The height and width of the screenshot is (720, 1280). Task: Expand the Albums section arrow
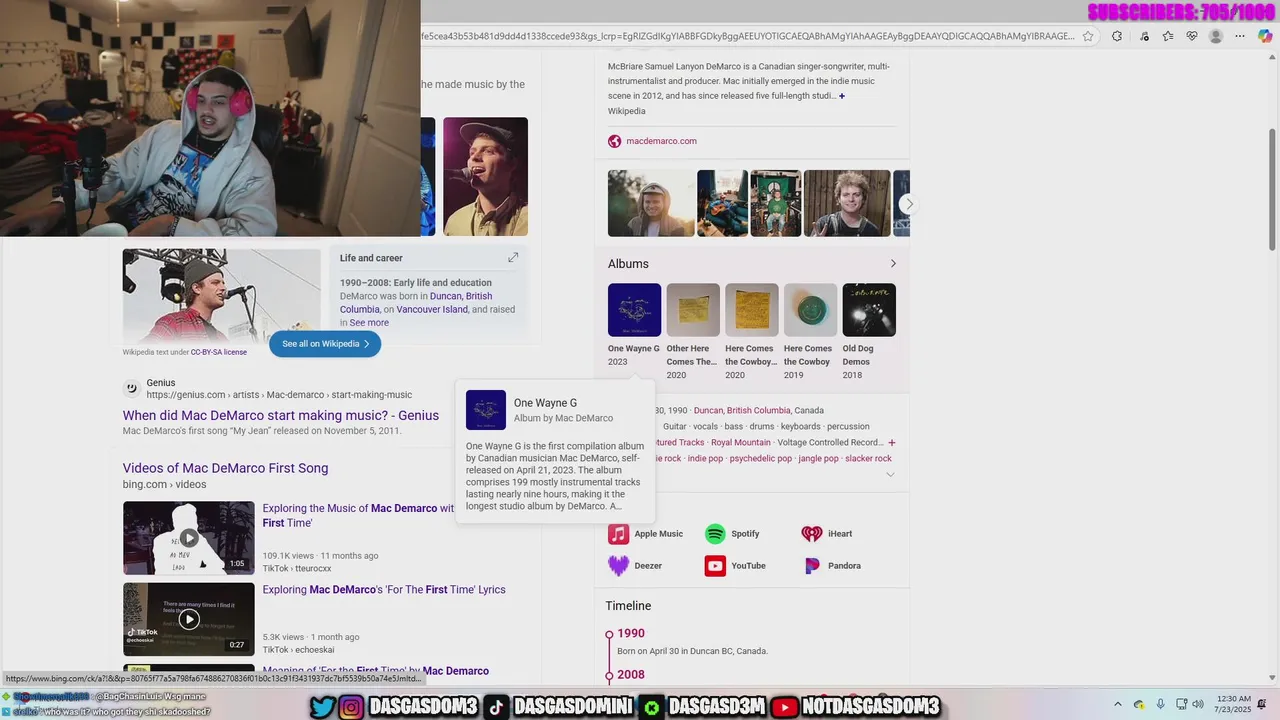click(x=893, y=264)
